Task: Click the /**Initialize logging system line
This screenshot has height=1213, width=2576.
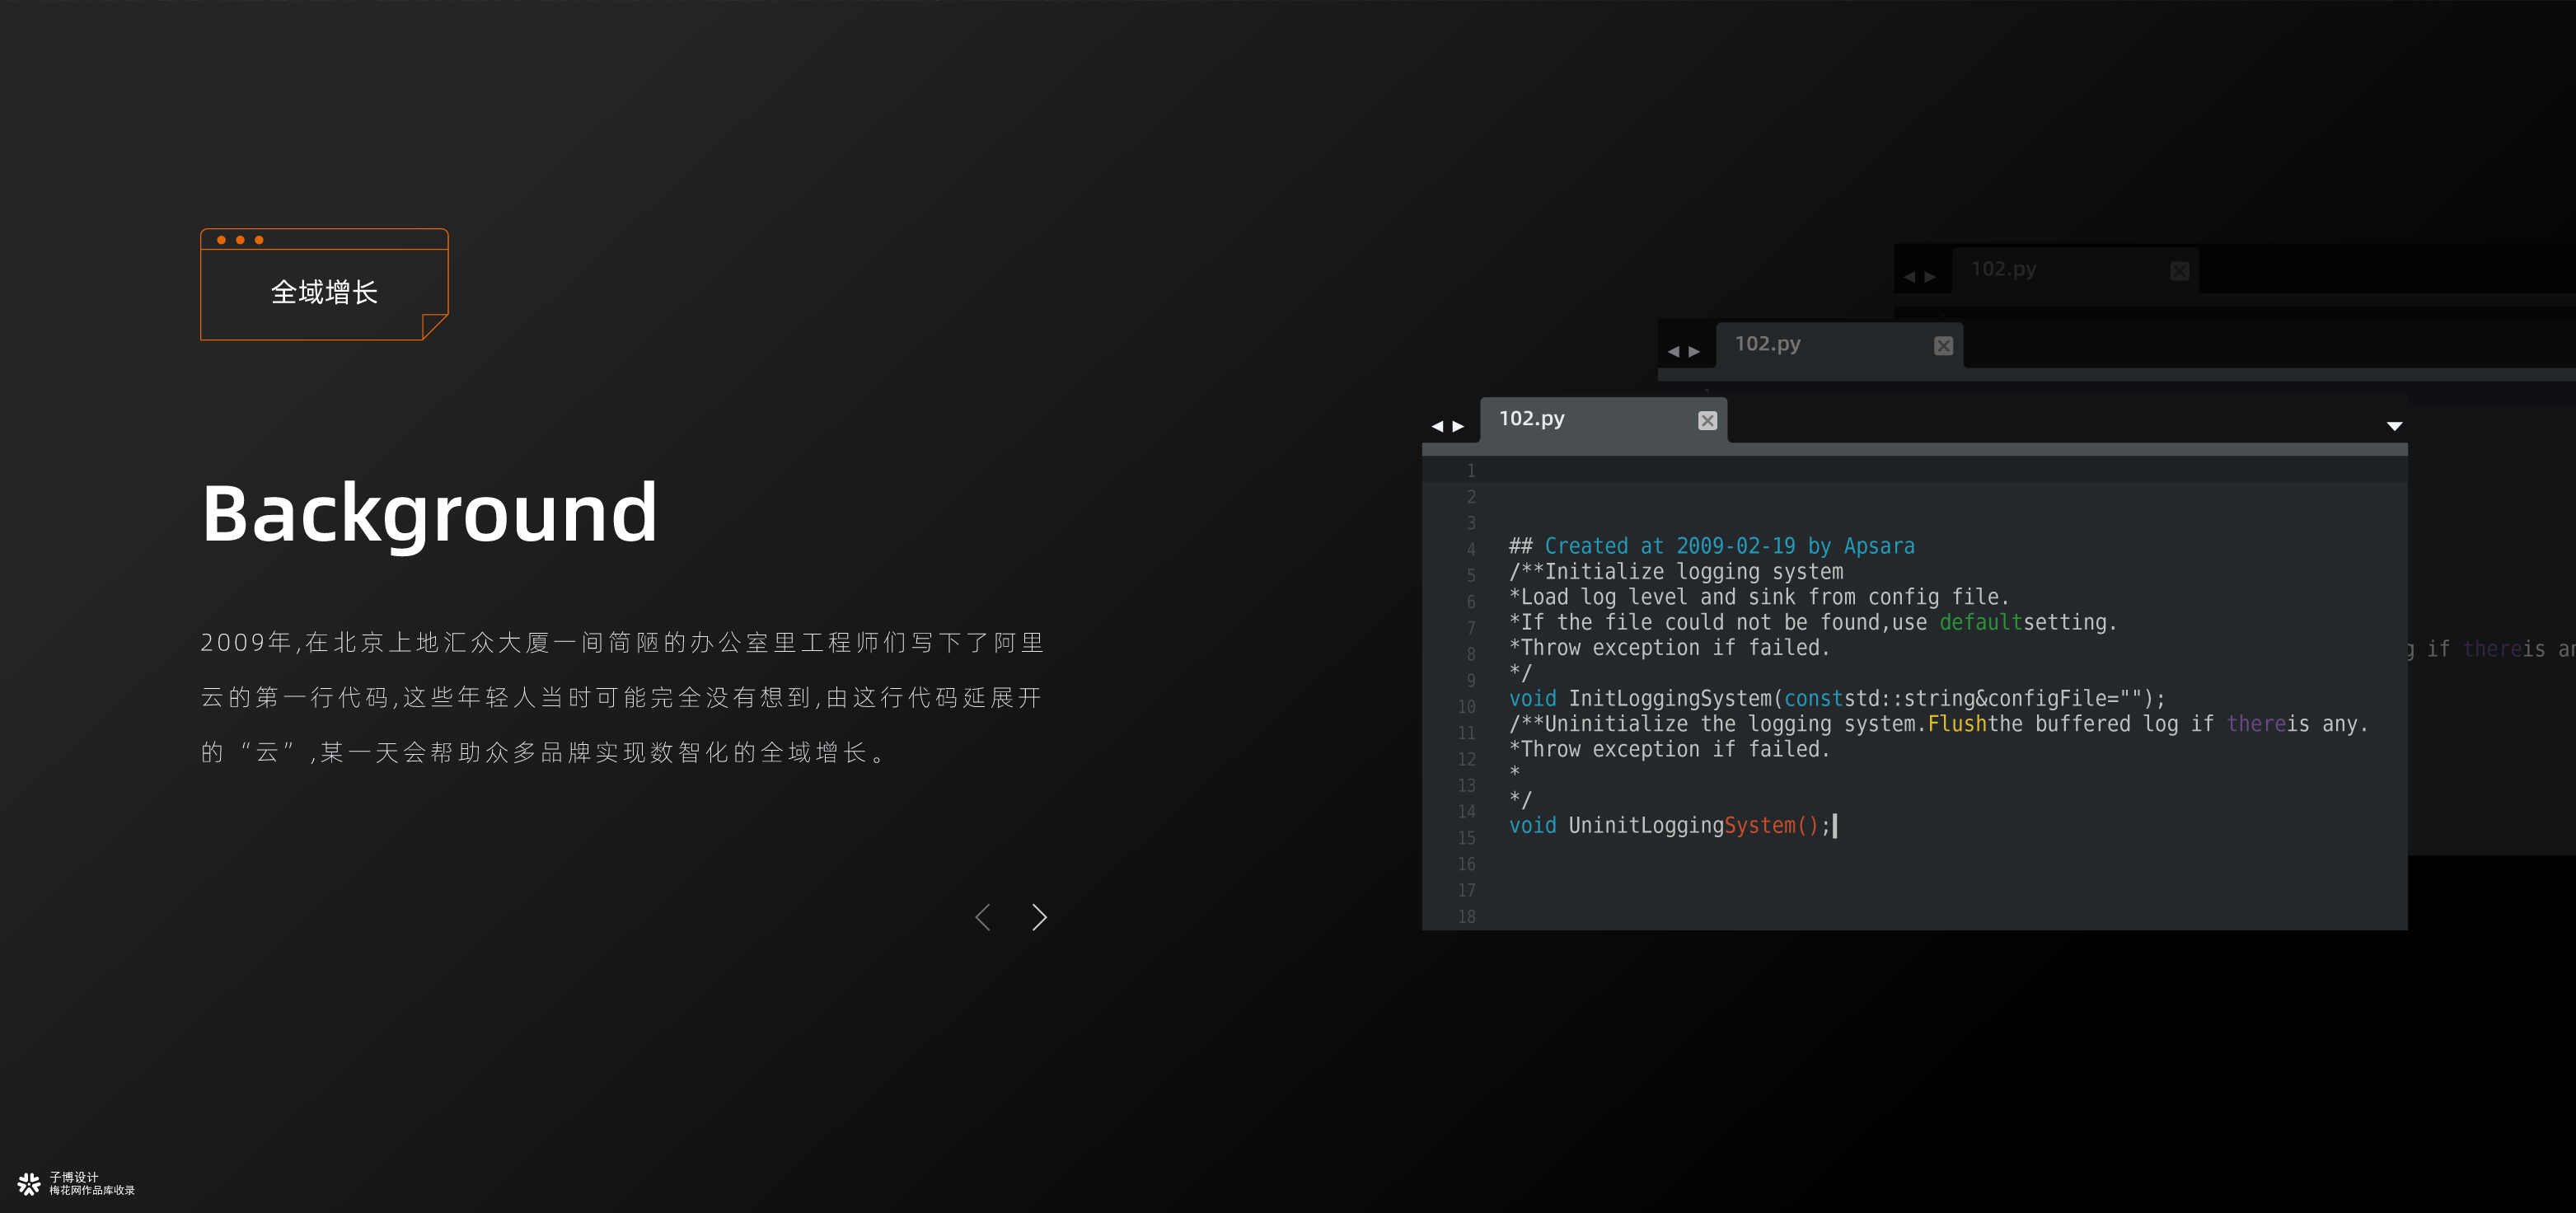Action: pos(1676,572)
